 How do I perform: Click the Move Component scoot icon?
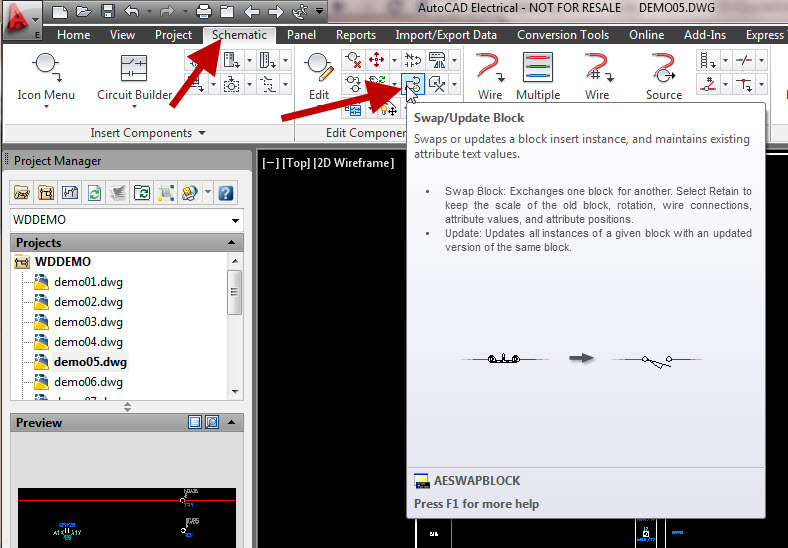376,60
